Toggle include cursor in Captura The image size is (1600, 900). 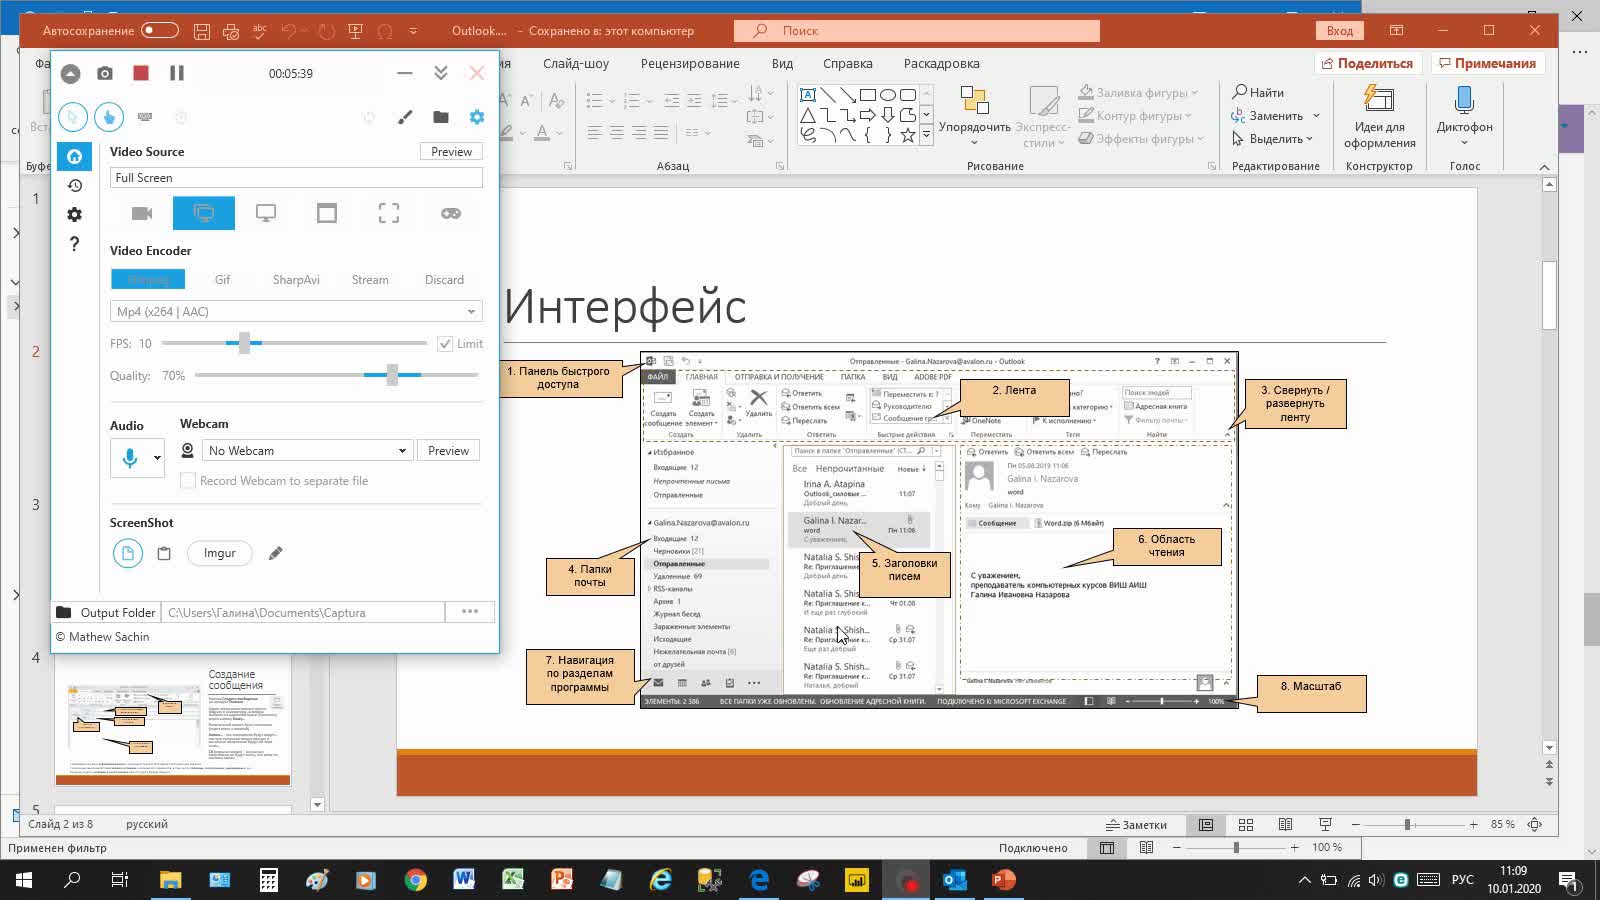pos(73,117)
